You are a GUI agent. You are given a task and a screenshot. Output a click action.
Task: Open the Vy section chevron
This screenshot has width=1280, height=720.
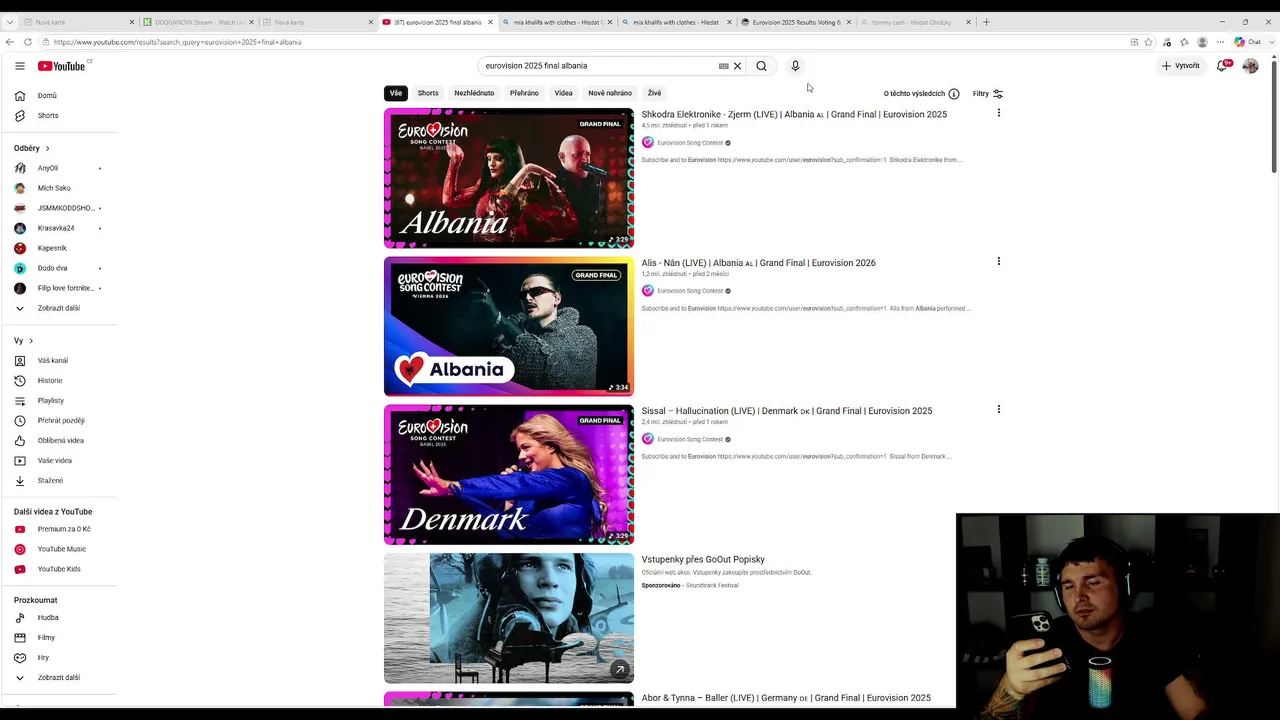pos(31,341)
